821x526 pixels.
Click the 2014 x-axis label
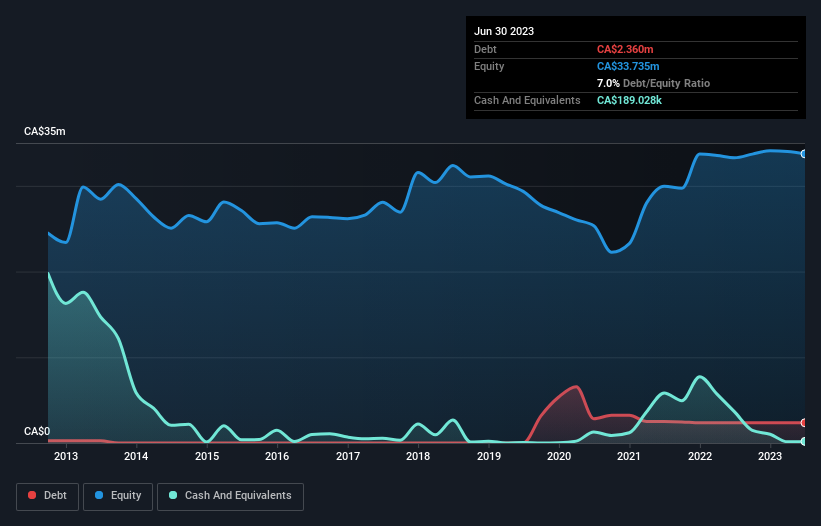point(136,456)
